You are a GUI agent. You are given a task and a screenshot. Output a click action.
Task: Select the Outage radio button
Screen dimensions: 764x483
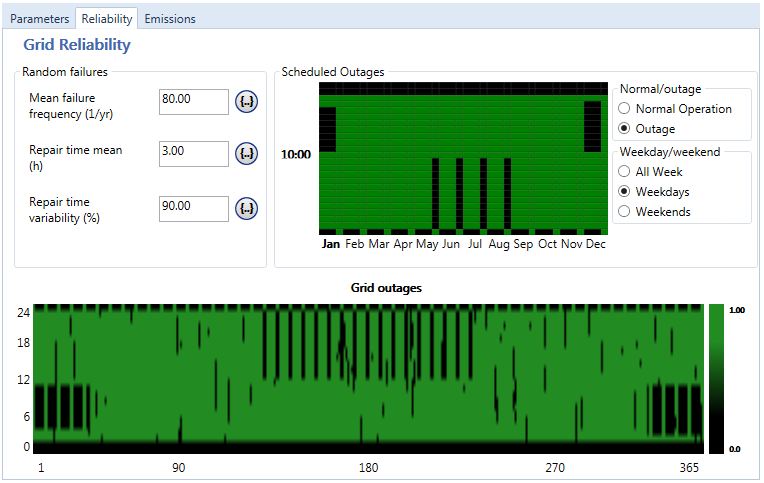tap(625, 129)
